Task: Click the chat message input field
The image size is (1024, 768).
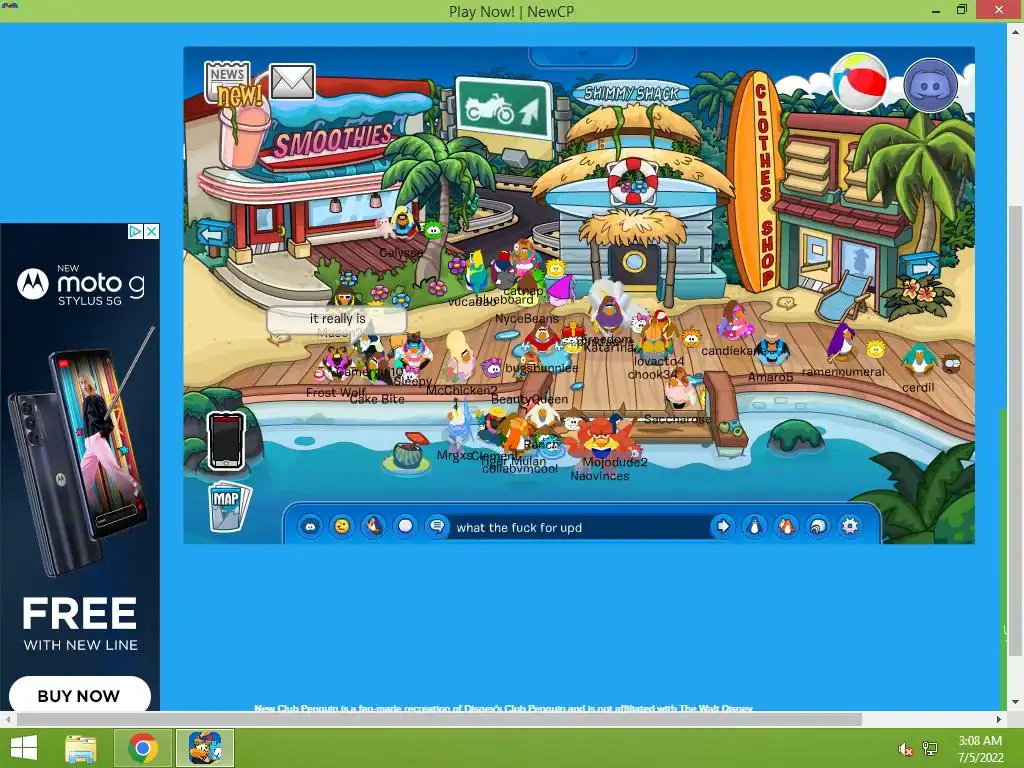Action: tap(578, 527)
